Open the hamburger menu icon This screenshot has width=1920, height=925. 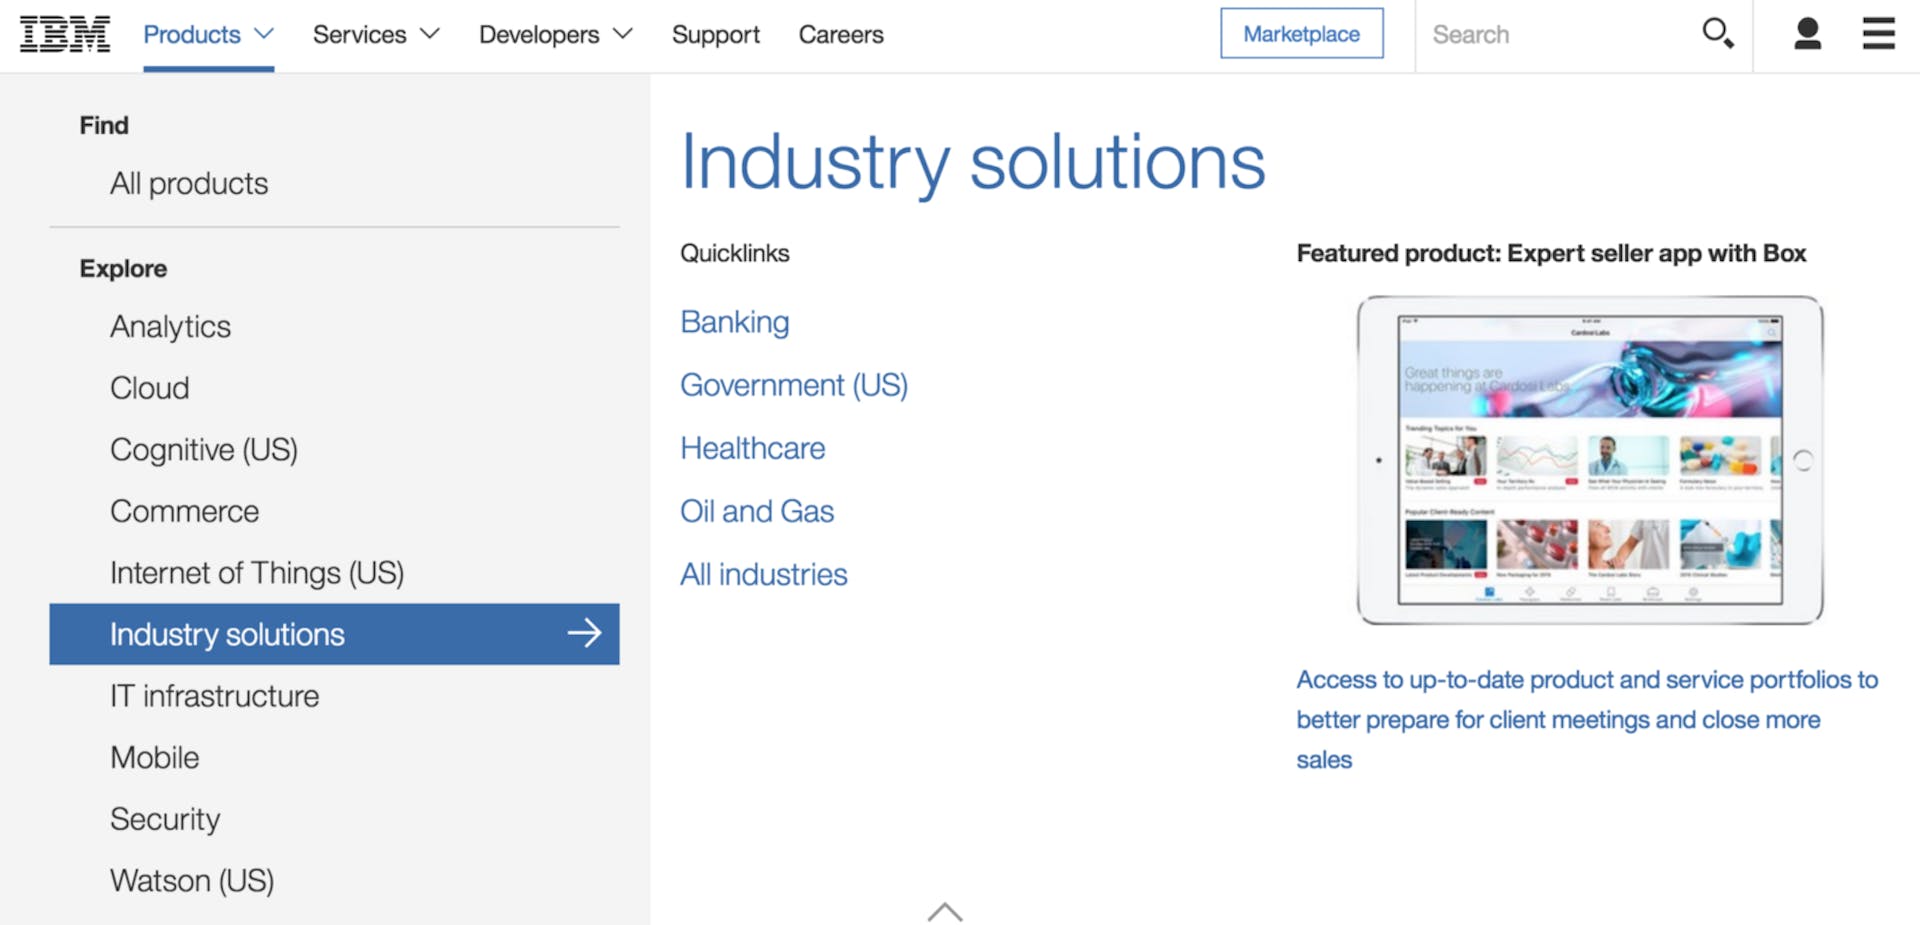point(1878,34)
